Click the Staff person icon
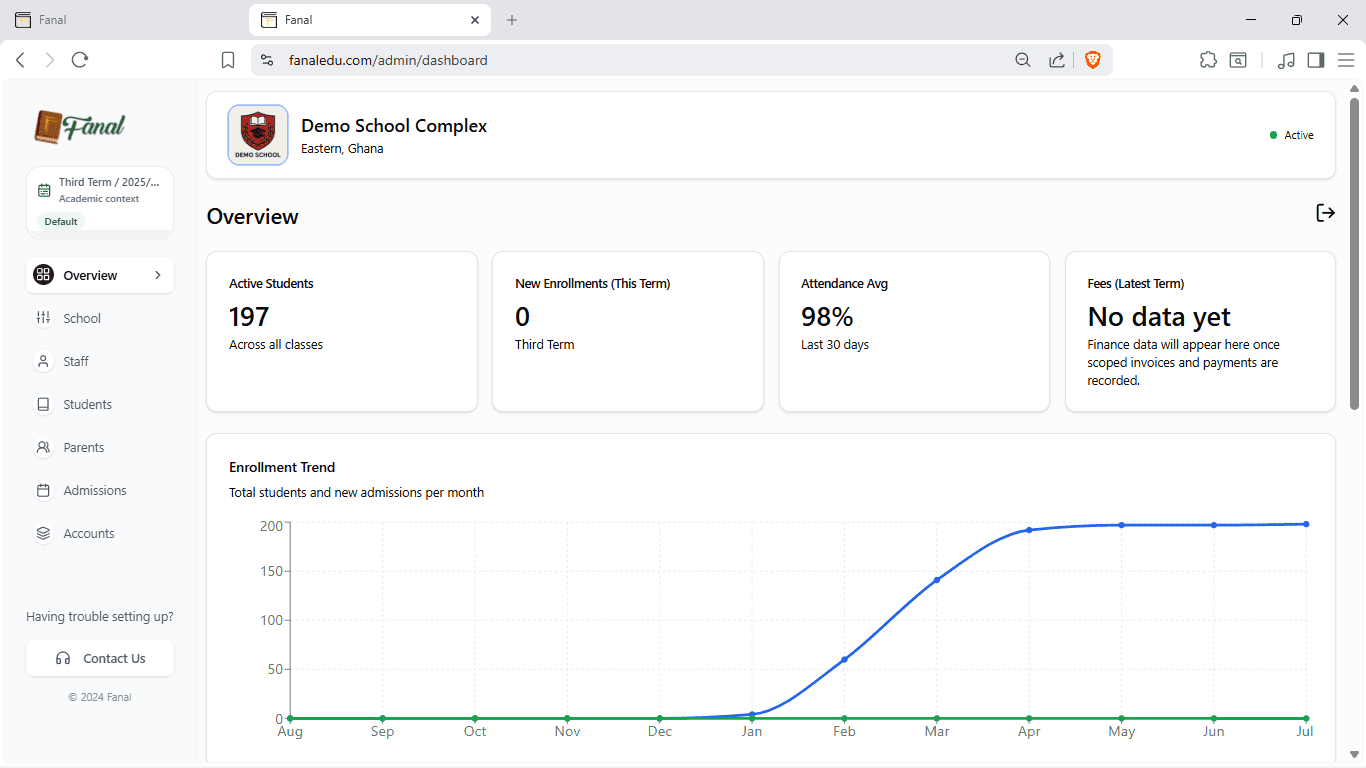1366x768 pixels. click(43, 361)
